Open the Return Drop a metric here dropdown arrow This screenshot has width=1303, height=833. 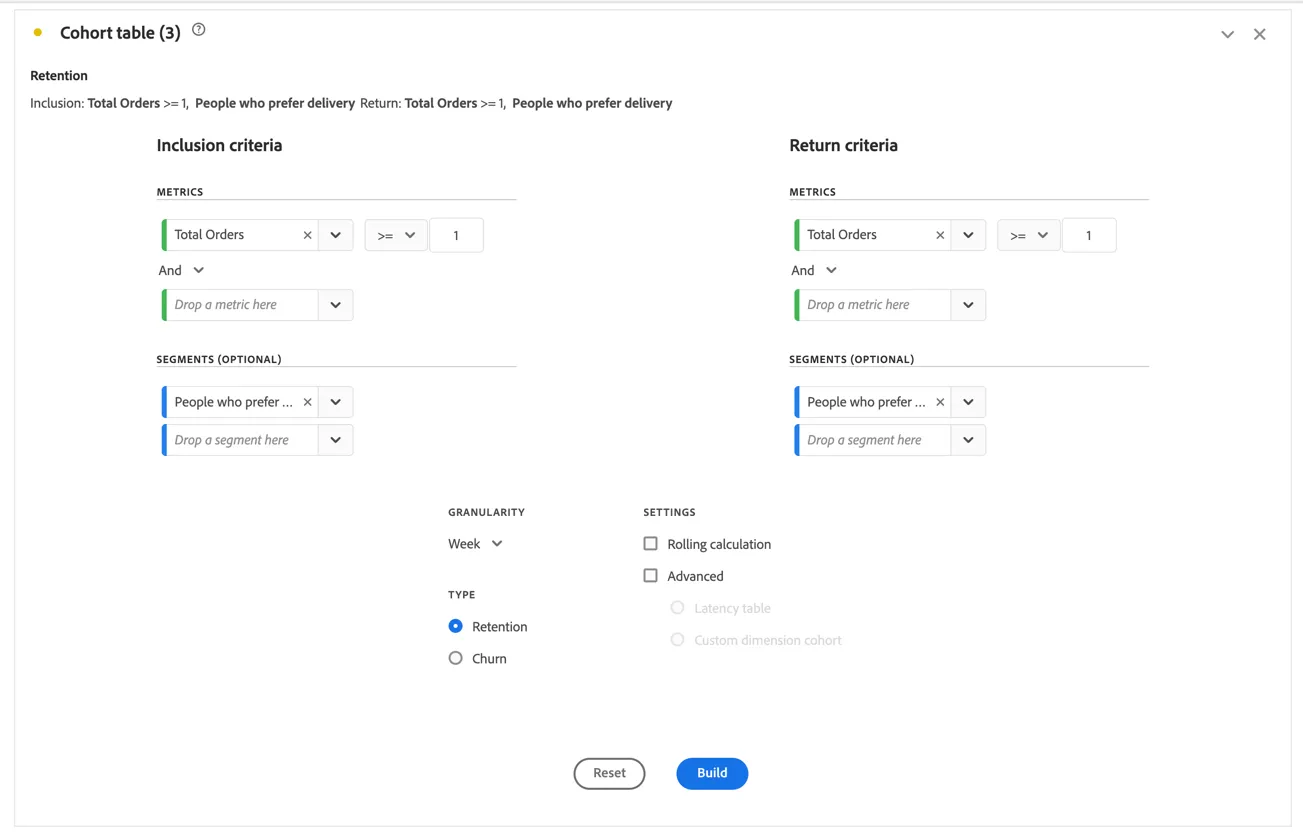point(968,305)
